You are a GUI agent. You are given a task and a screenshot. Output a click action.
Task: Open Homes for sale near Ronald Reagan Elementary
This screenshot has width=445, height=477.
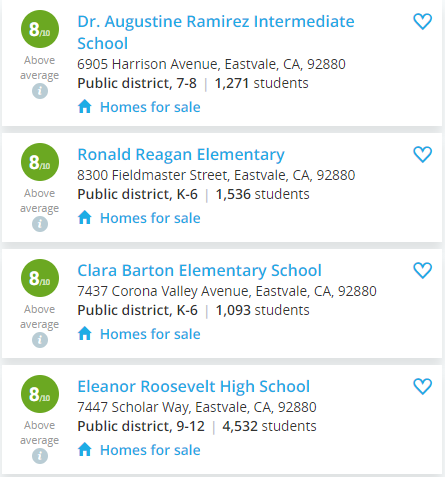pyautogui.click(x=150, y=218)
